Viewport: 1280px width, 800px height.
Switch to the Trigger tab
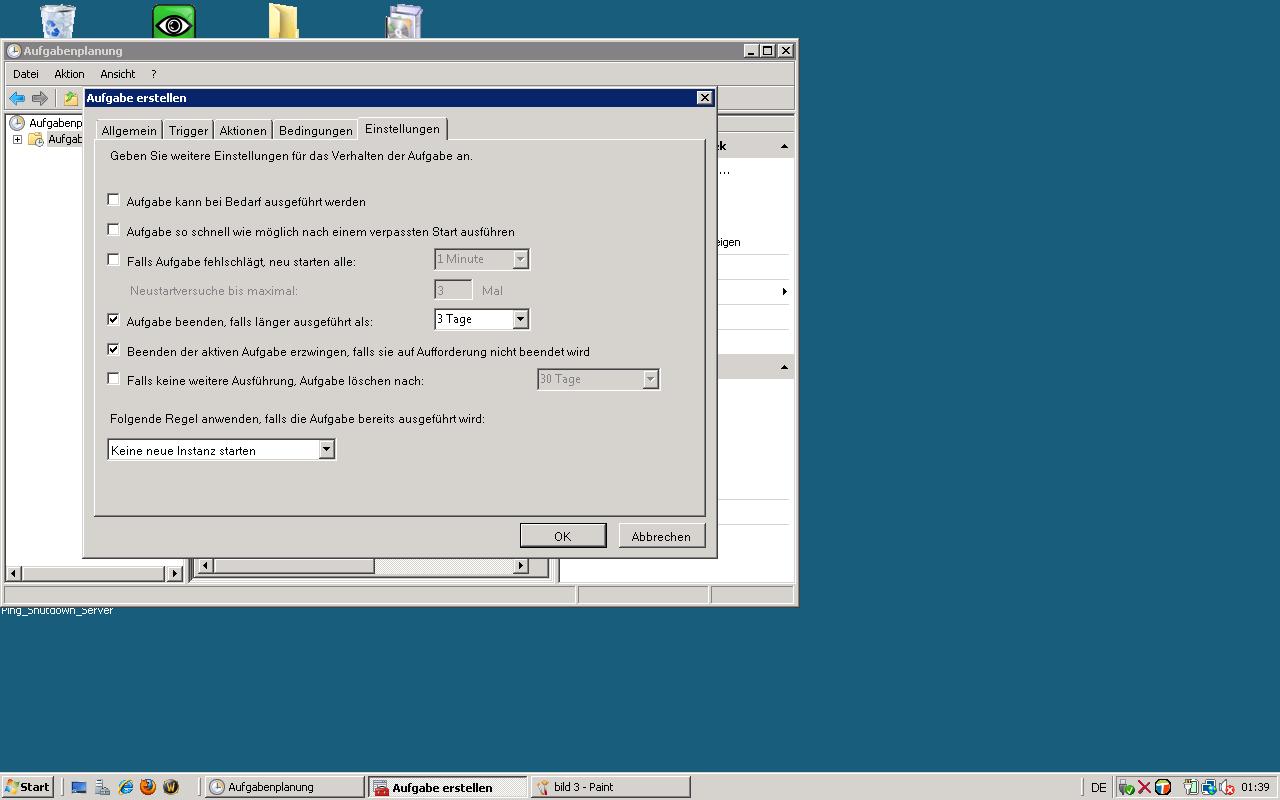[188, 130]
